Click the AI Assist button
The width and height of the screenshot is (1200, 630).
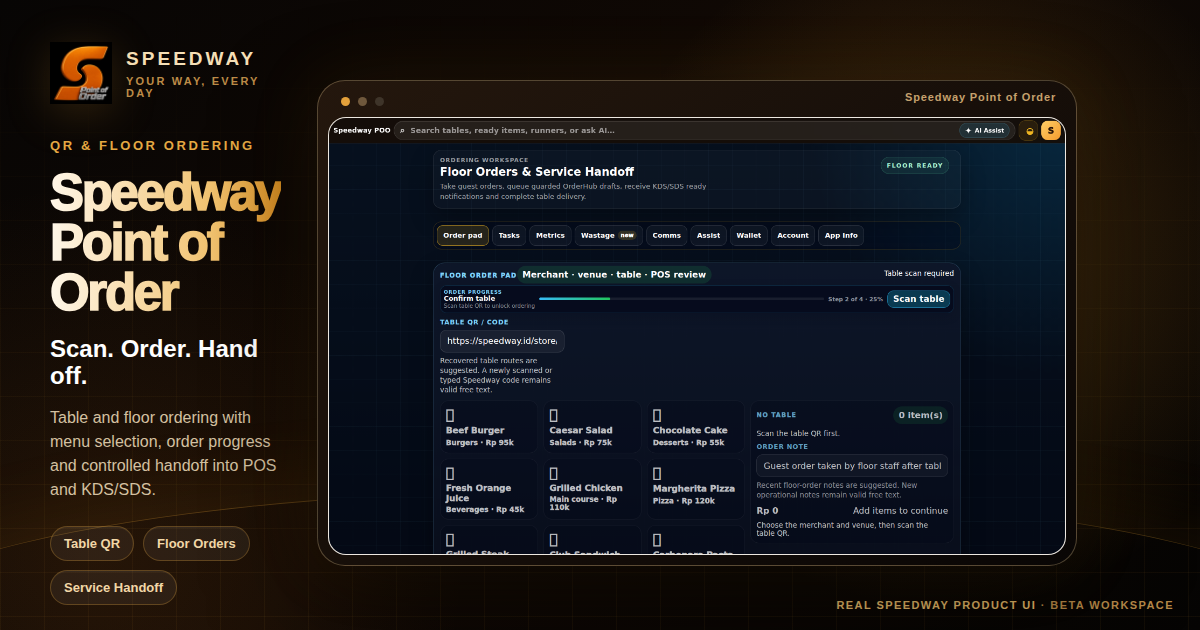pyautogui.click(x=985, y=131)
